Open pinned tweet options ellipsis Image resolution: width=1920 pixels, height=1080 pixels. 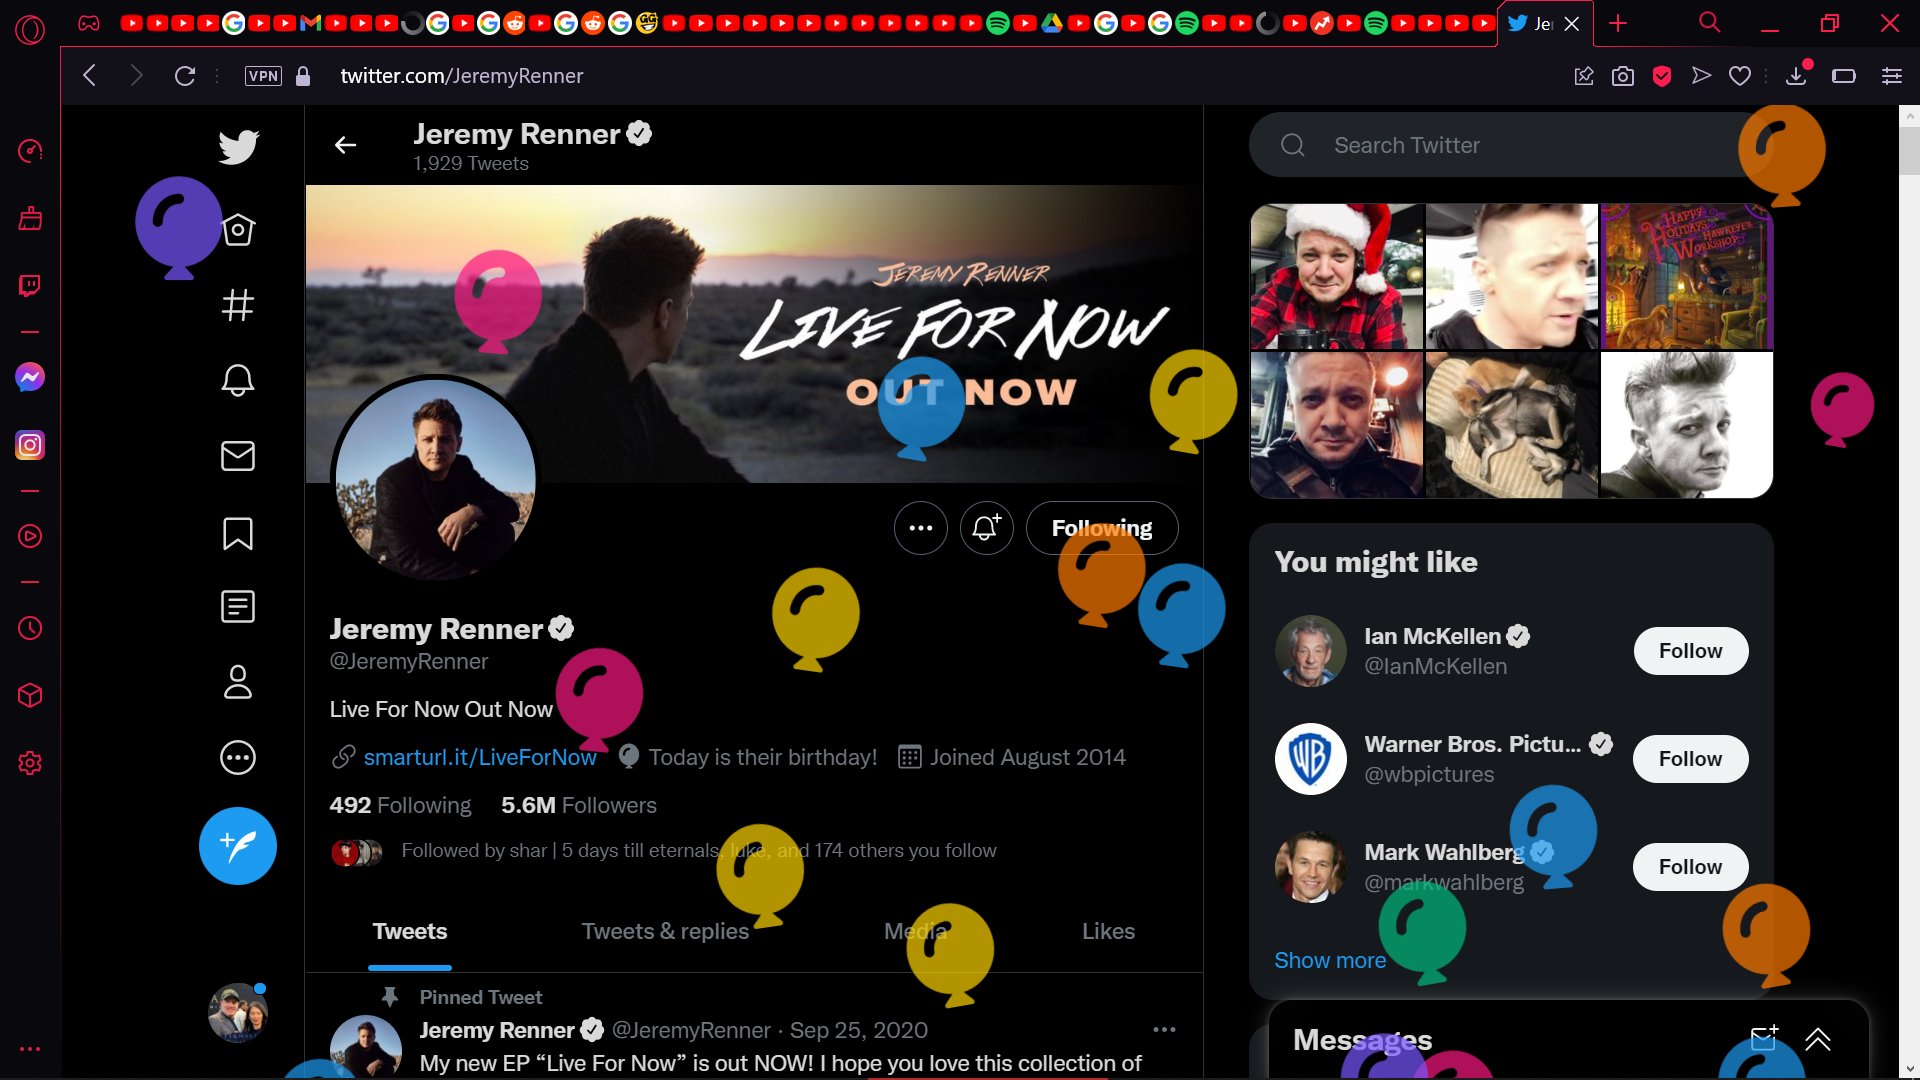tap(1164, 1030)
